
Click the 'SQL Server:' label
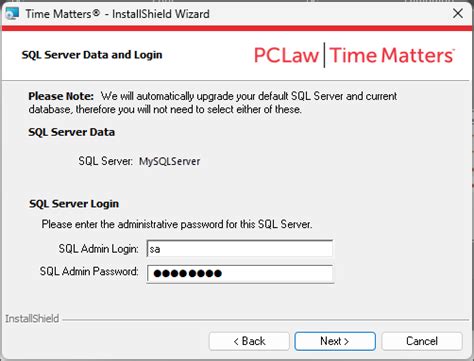click(x=106, y=161)
